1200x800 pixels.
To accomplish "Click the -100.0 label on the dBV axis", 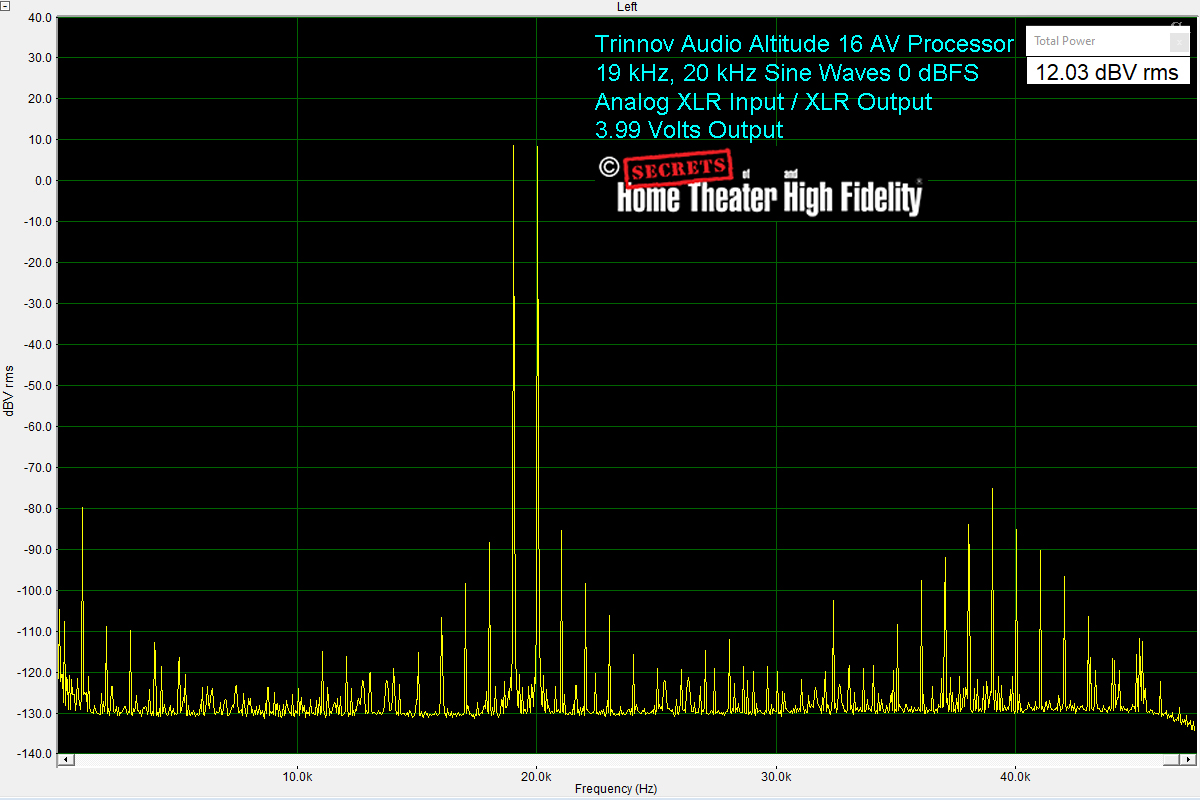I will (x=33, y=591).
